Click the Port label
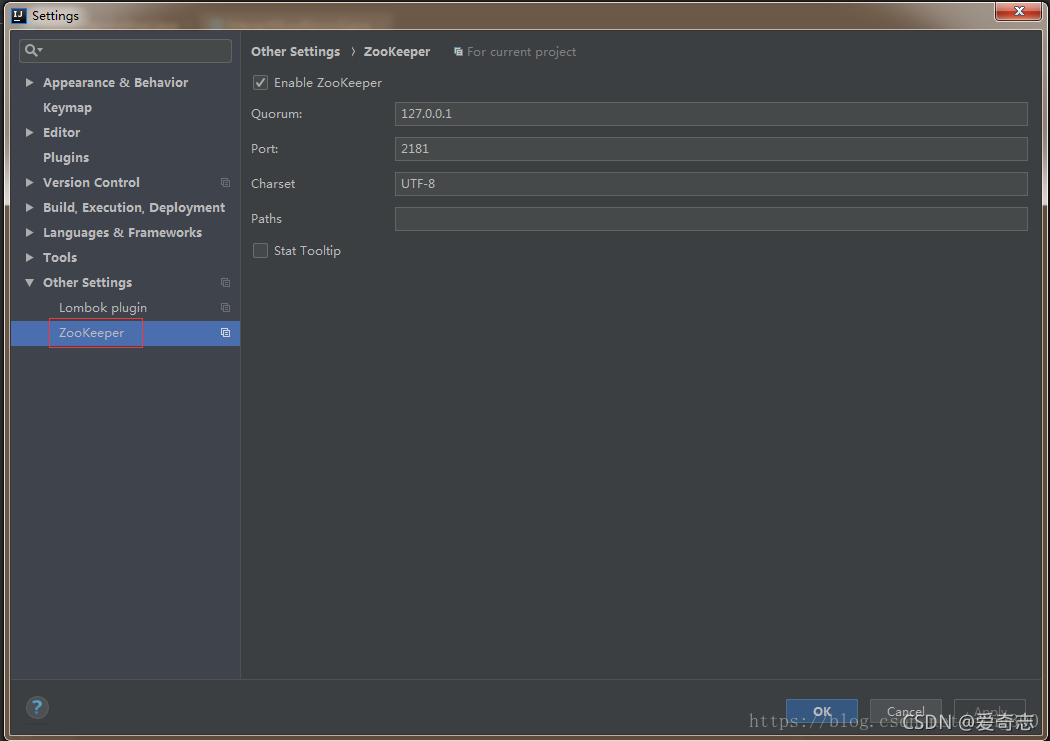This screenshot has width=1050, height=741. pyautogui.click(x=265, y=149)
